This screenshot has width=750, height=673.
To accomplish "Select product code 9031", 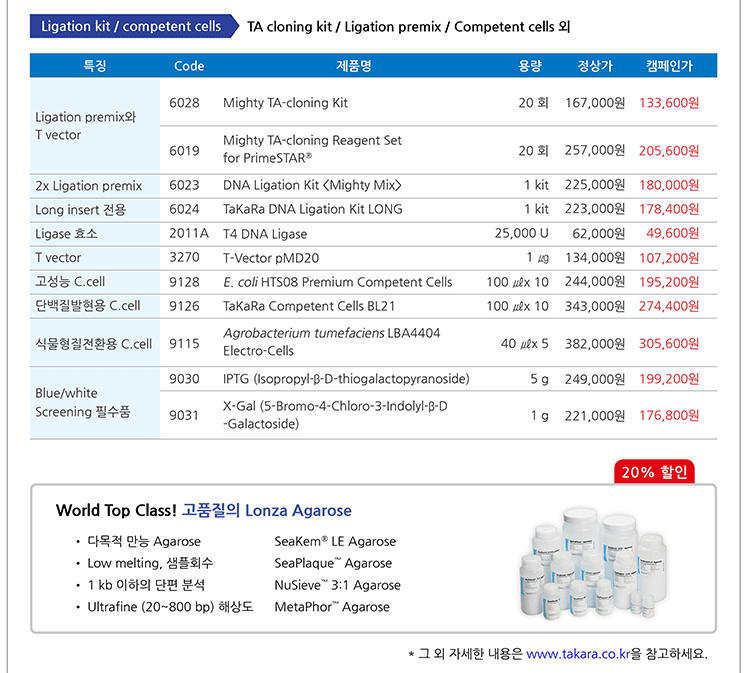I will 184,415.
